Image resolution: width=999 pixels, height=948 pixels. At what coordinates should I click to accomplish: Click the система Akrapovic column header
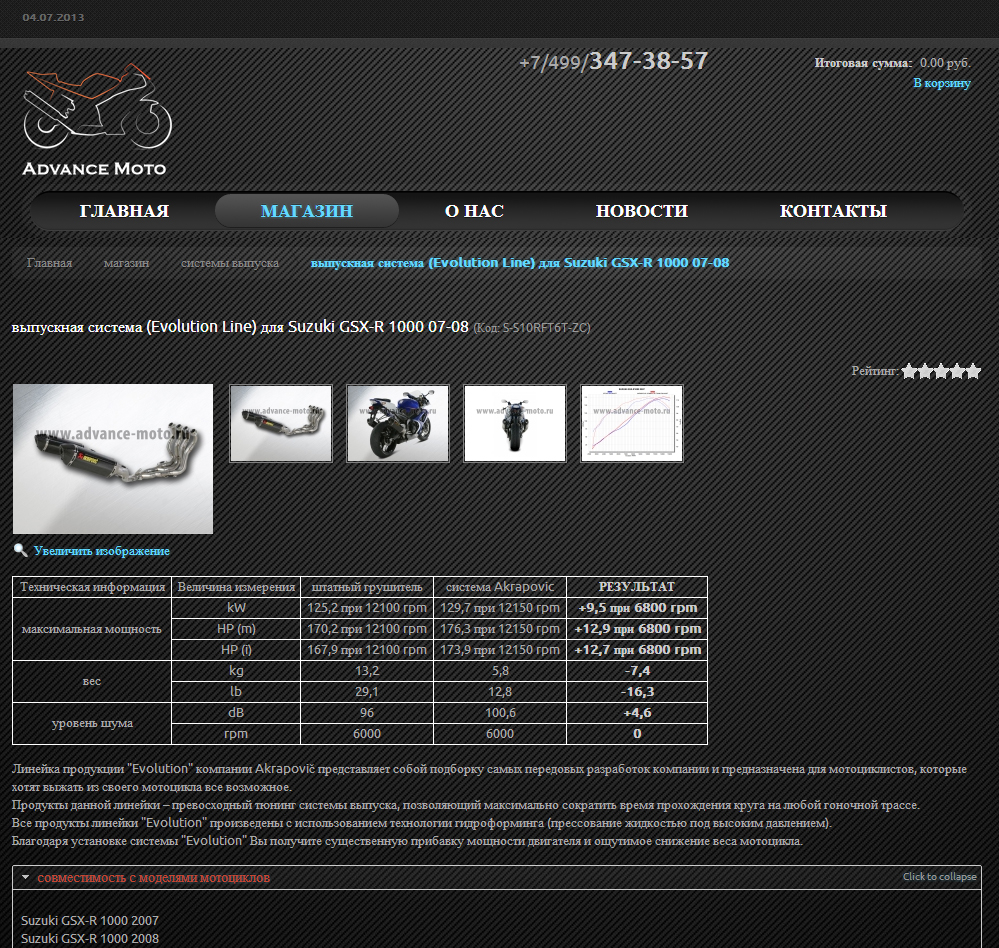point(500,587)
